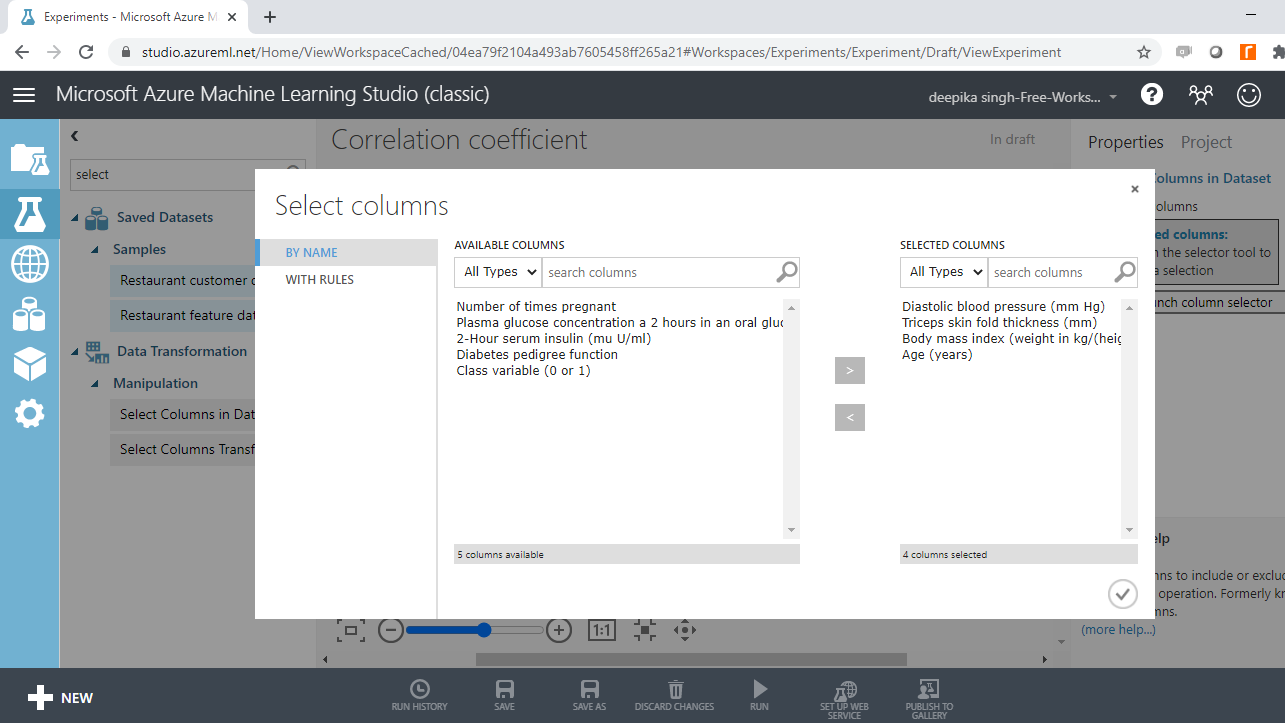This screenshot has height=723, width=1285.
Task: Open the community people icon
Action: point(1200,94)
